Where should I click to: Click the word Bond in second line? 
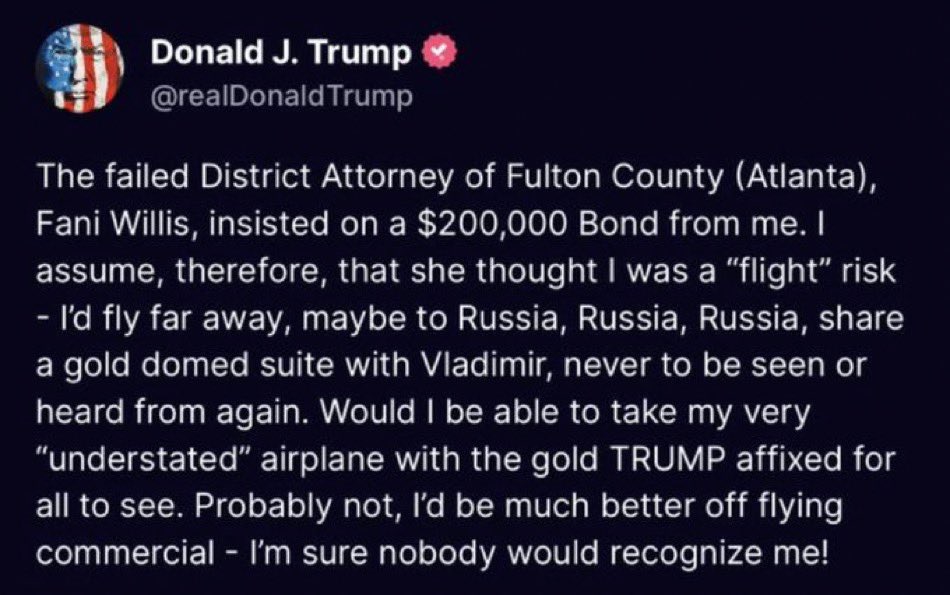pyautogui.click(x=619, y=224)
